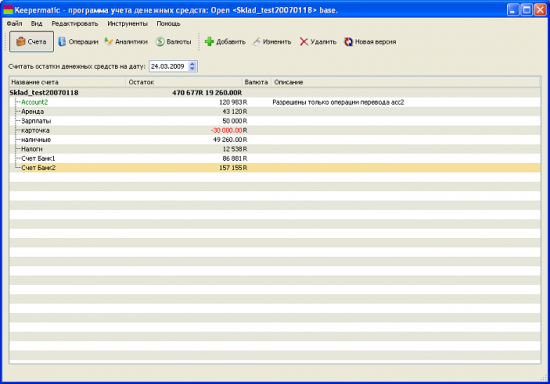Select root row Sklad_test20070118

click(275, 93)
